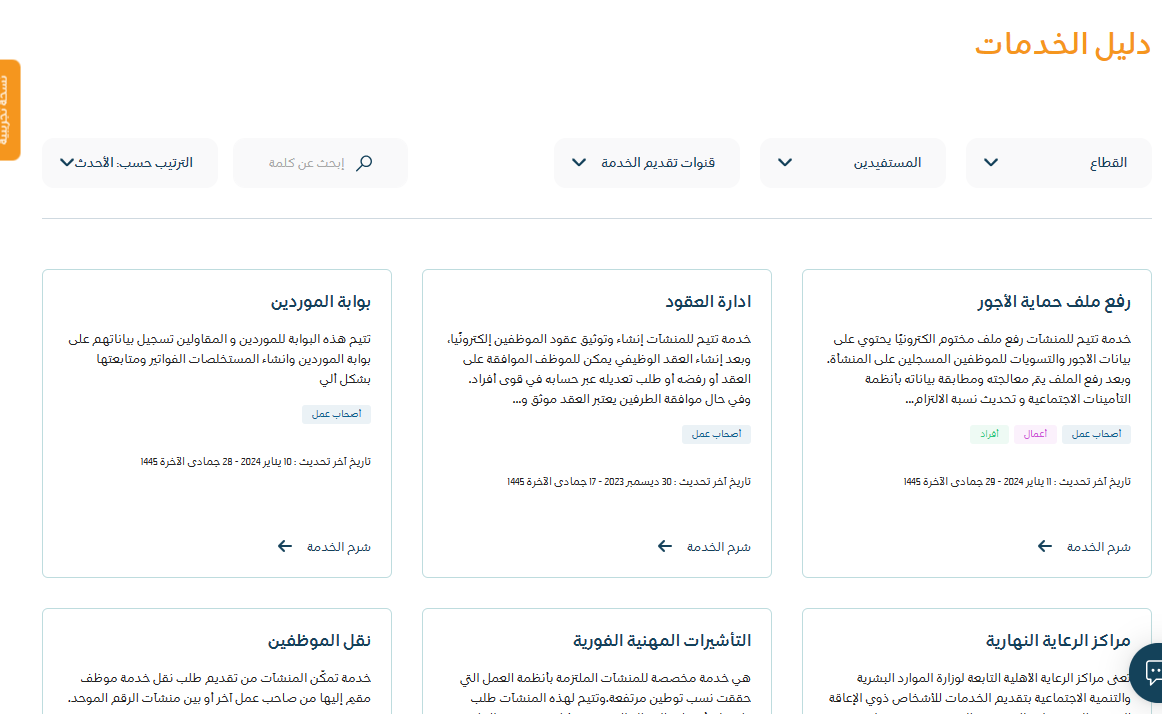Open شرح الخدمة link for بوابة الموردين
1162x714 pixels.
point(338,547)
